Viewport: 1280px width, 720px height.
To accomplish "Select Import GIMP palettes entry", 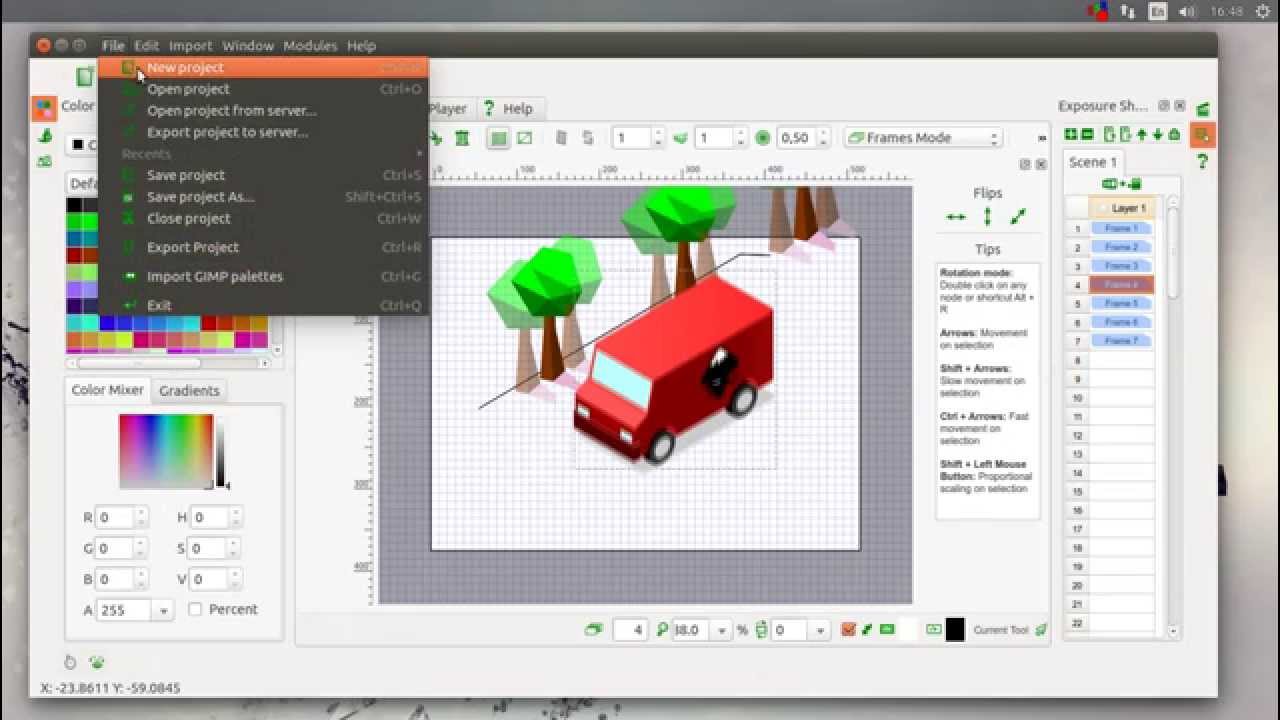I will coord(263,276).
